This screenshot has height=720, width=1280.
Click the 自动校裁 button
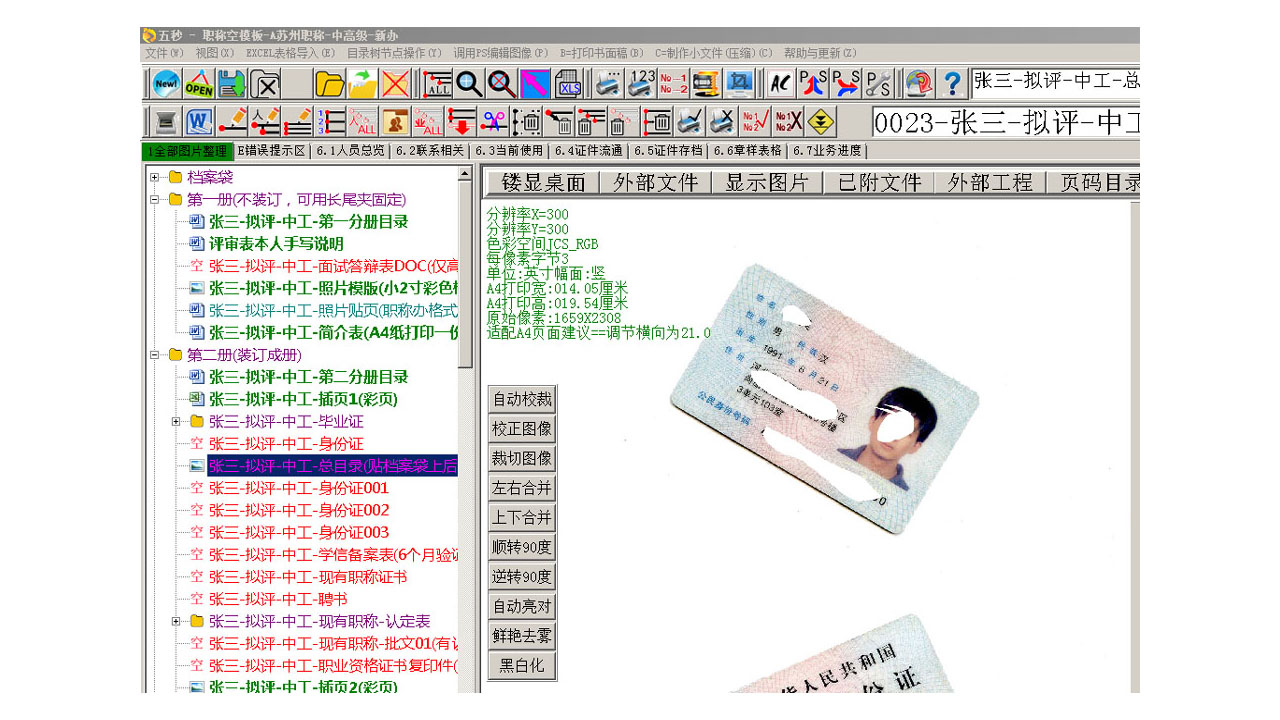[522, 399]
